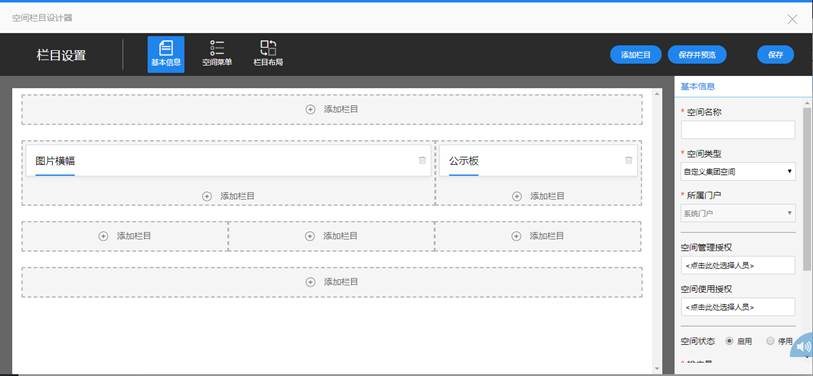This screenshot has width=813, height=376.
Task: Click the 保存并预览 button
Action: [x=697, y=54]
